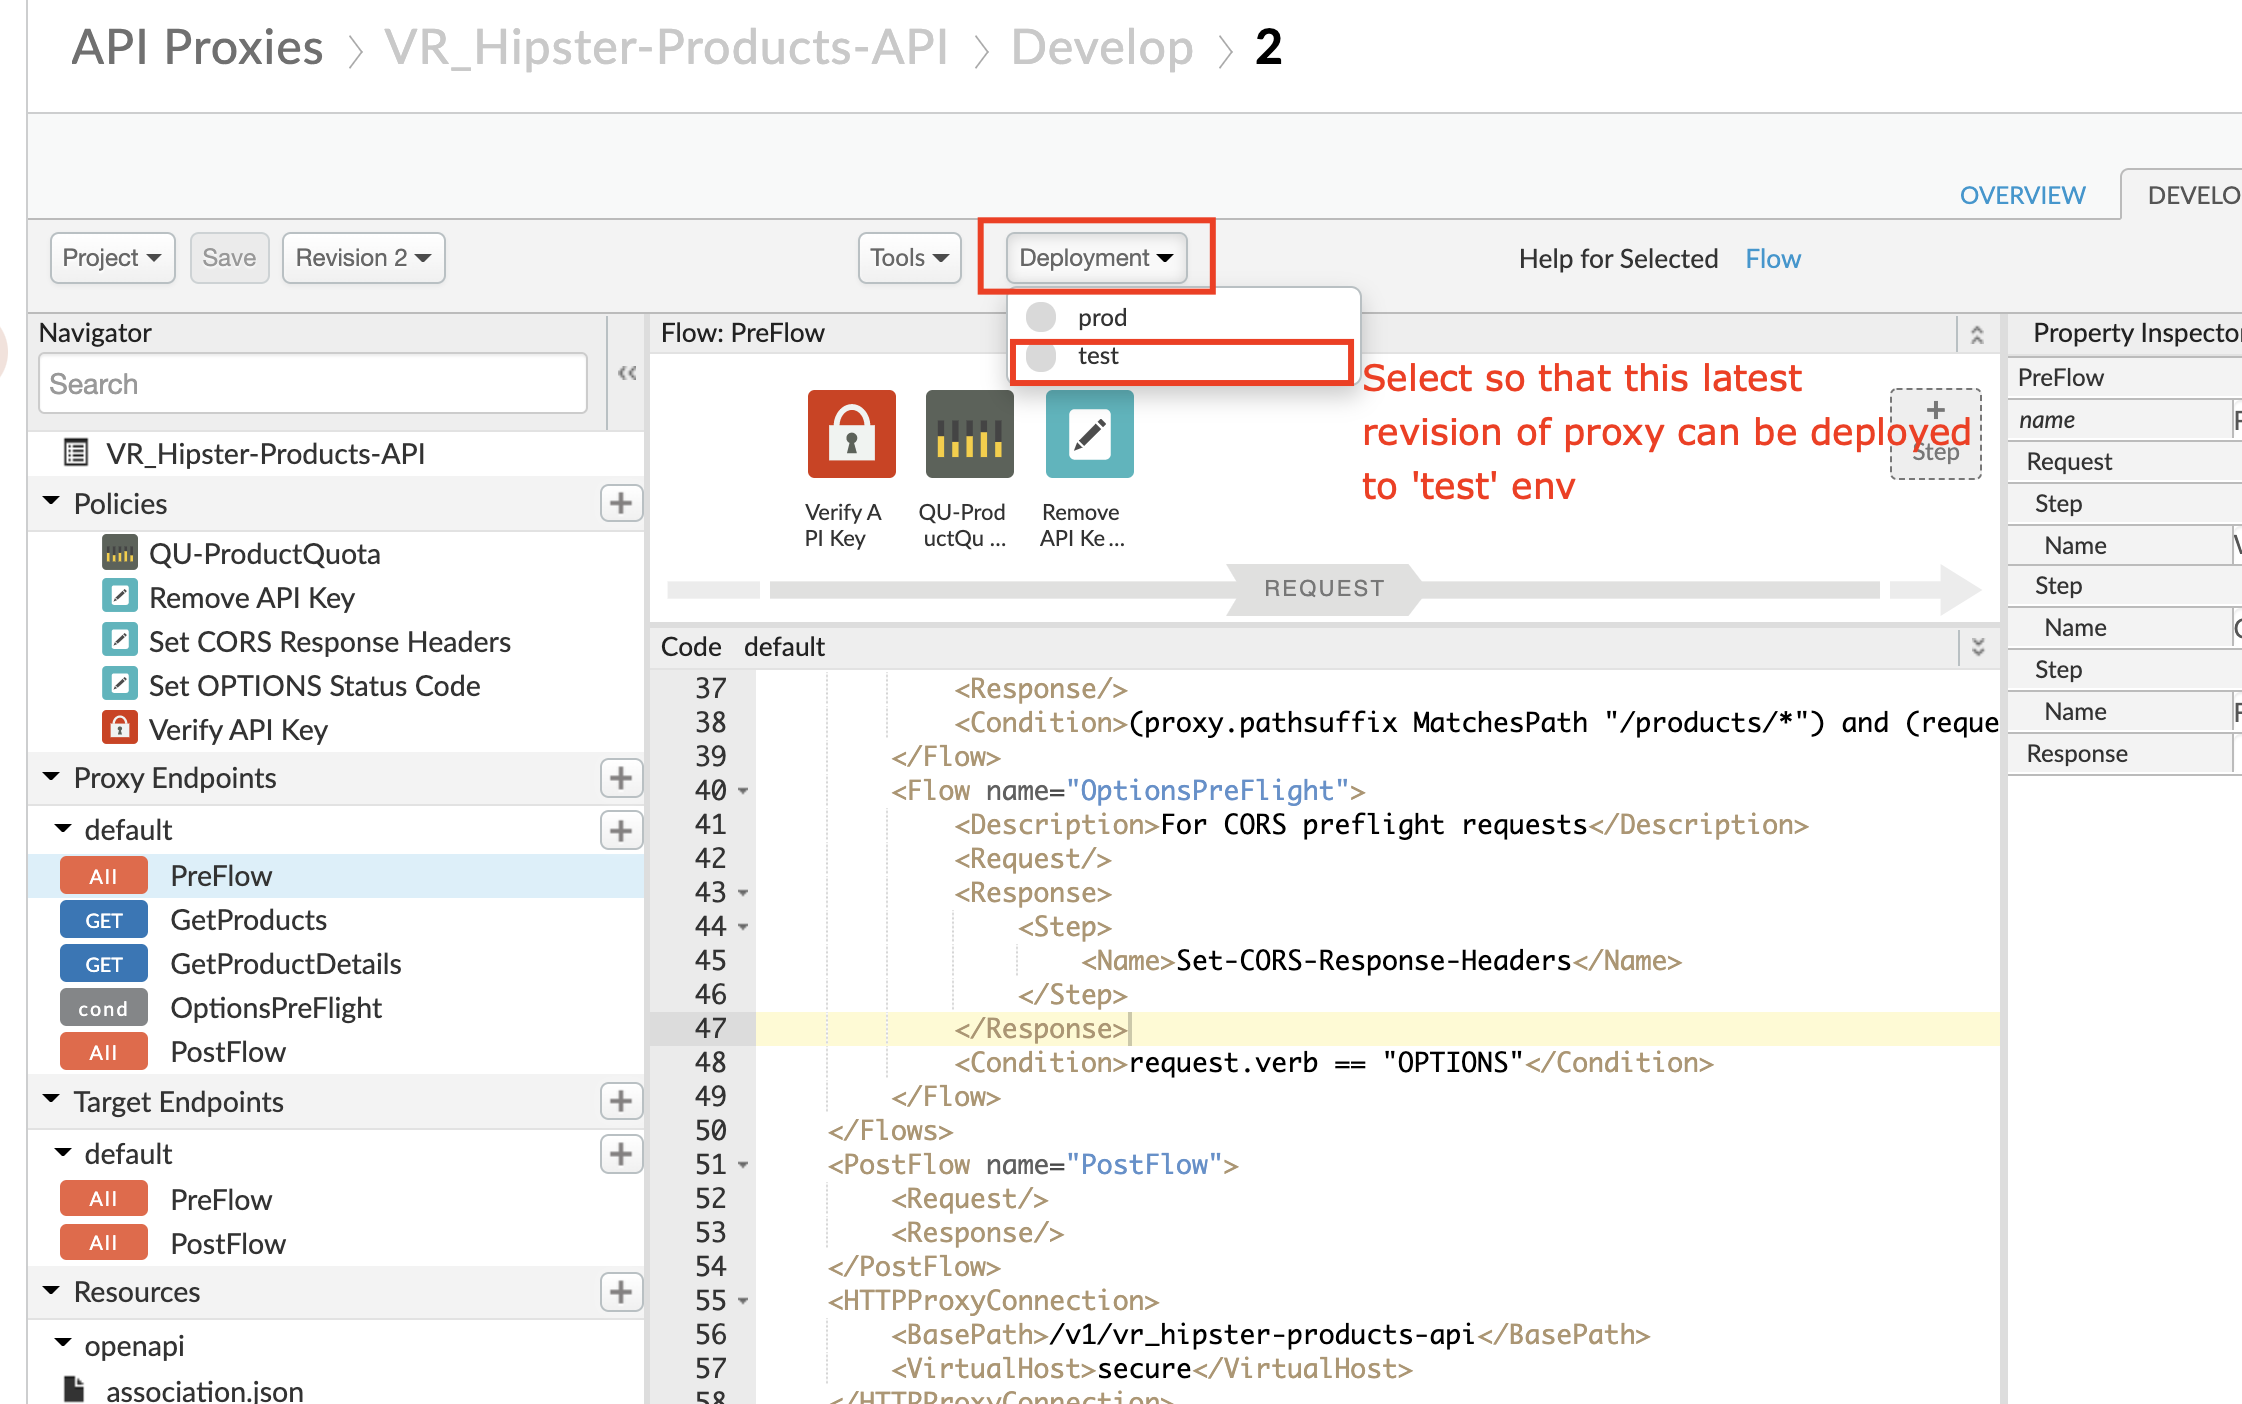Open the Tools dropdown menu
The height and width of the screenshot is (1404, 2242).
point(910,258)
